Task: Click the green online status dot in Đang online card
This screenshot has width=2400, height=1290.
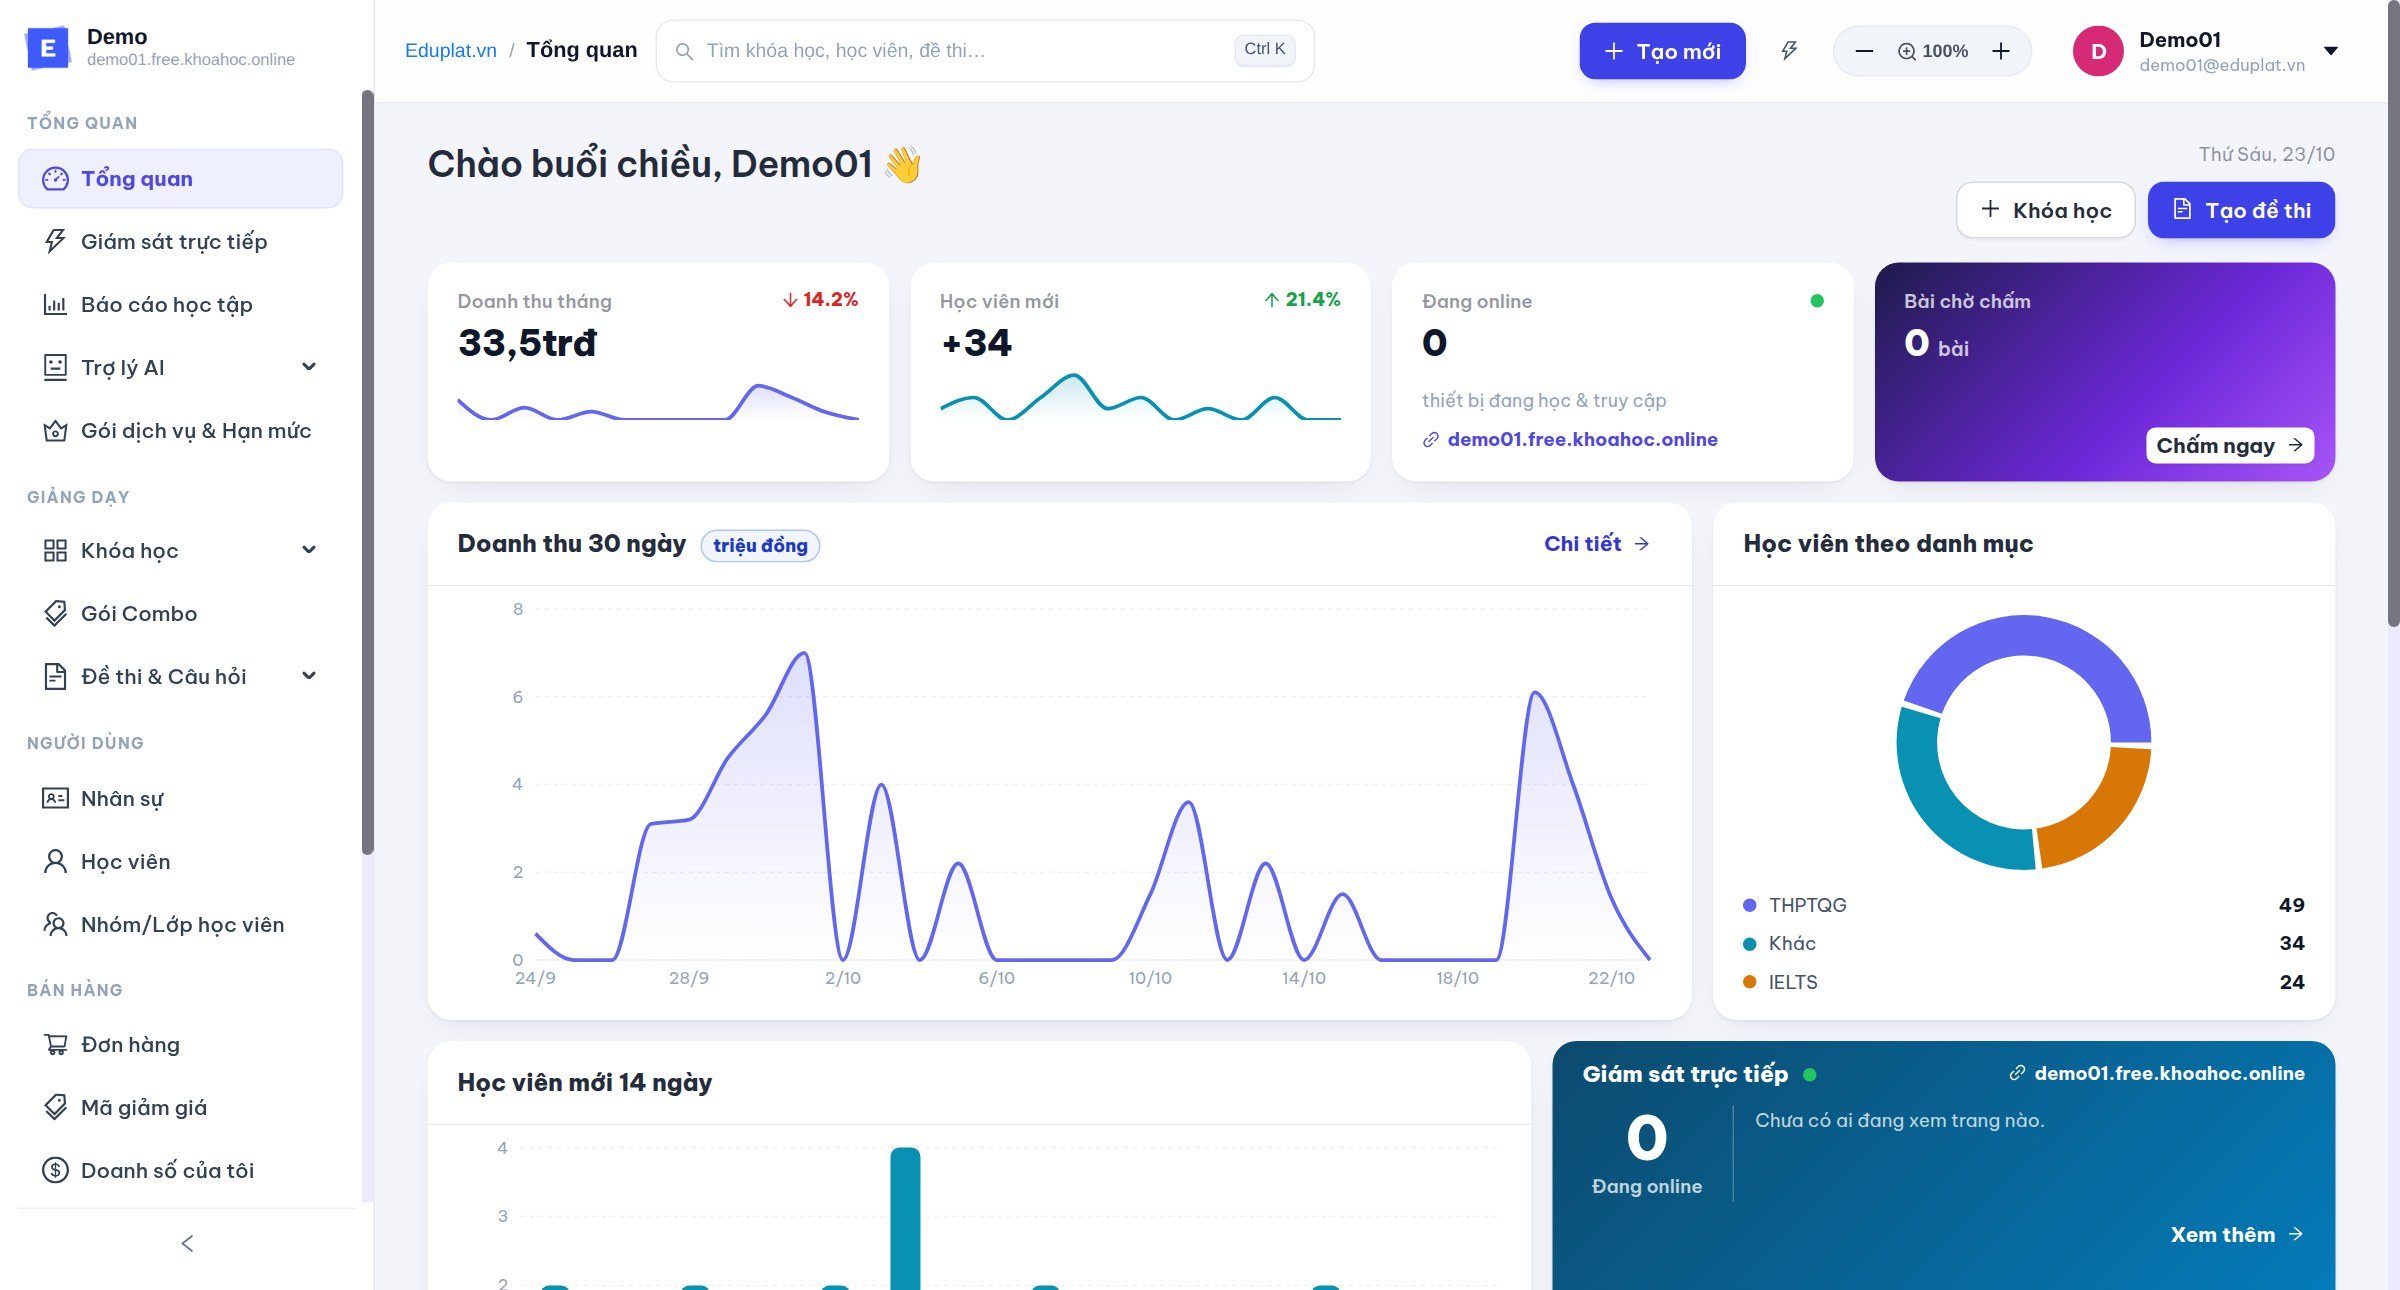Action: (1817, 301)
